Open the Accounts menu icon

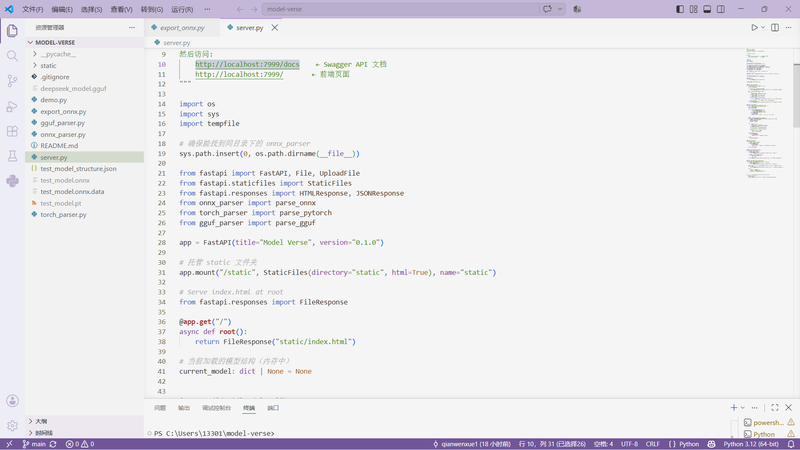click(12, 401)
